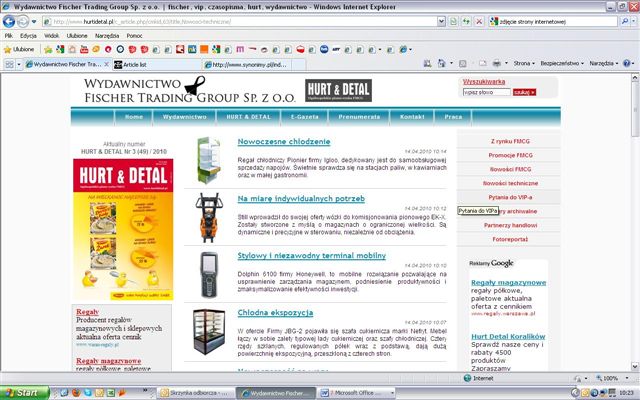Click the Ulubione star button in the favorites bar
This screenshot has width=640, height=400.
click(x=19, y=49)
